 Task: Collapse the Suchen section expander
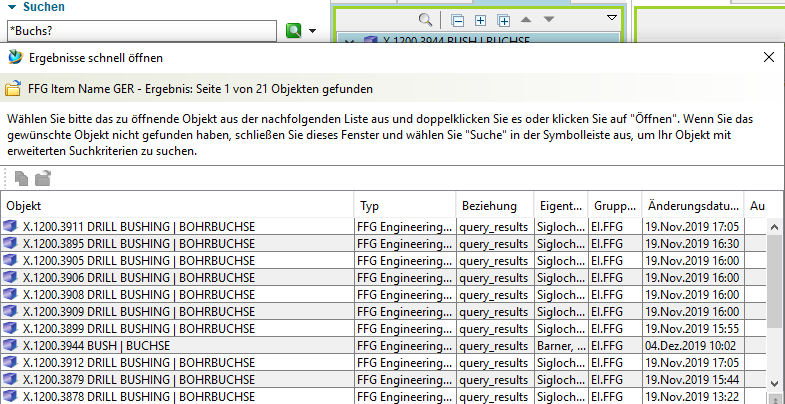tap(11, 6)
